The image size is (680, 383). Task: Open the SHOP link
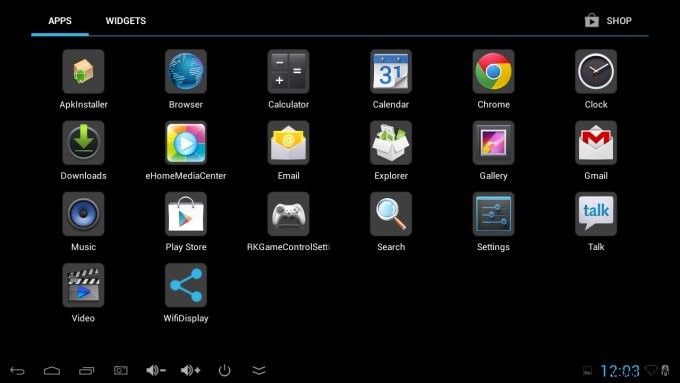608,20
